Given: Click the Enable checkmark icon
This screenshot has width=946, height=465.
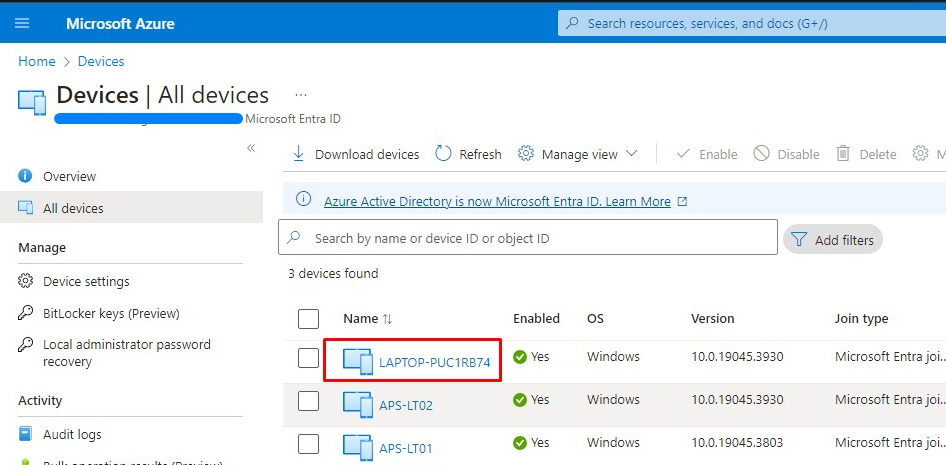Looking at the screenshot, I should pos(683,154).
